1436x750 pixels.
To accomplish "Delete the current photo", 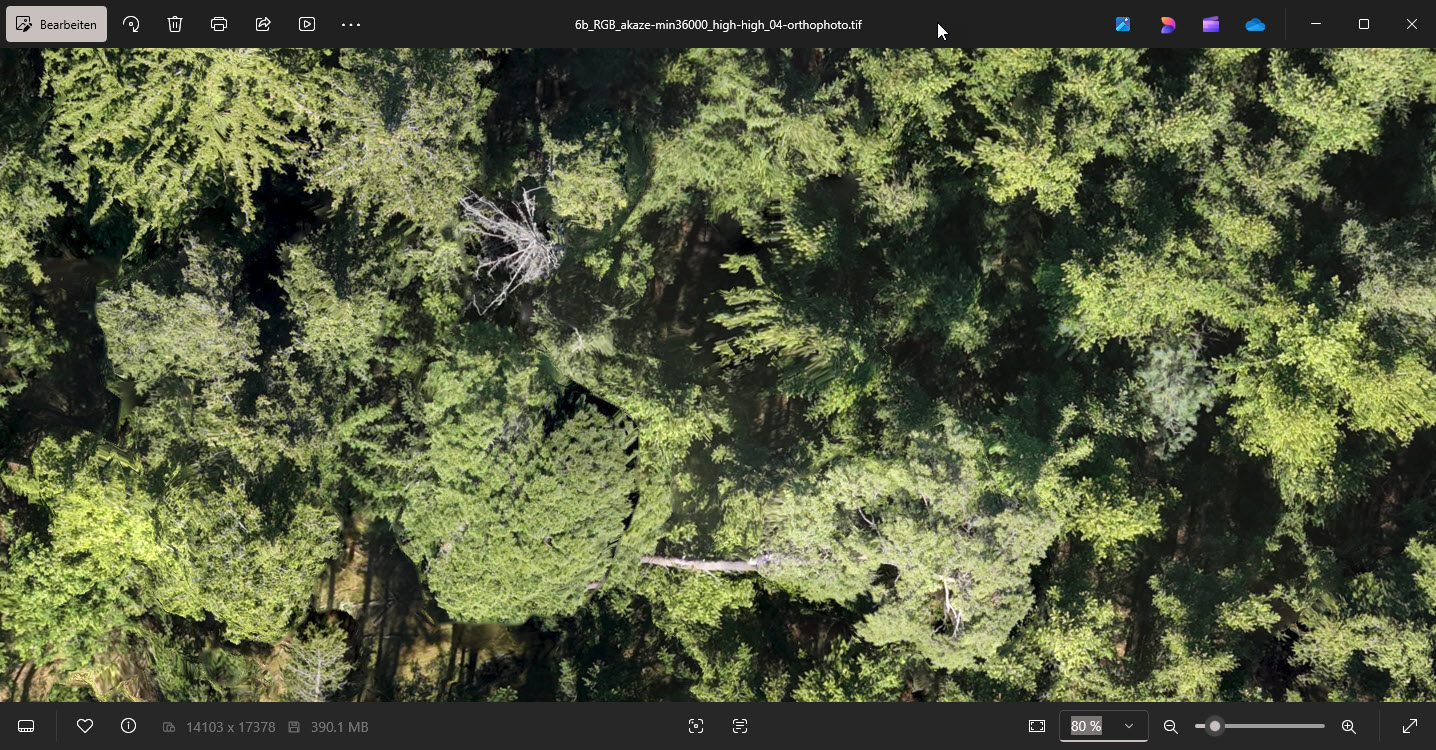I will [175, 24].
